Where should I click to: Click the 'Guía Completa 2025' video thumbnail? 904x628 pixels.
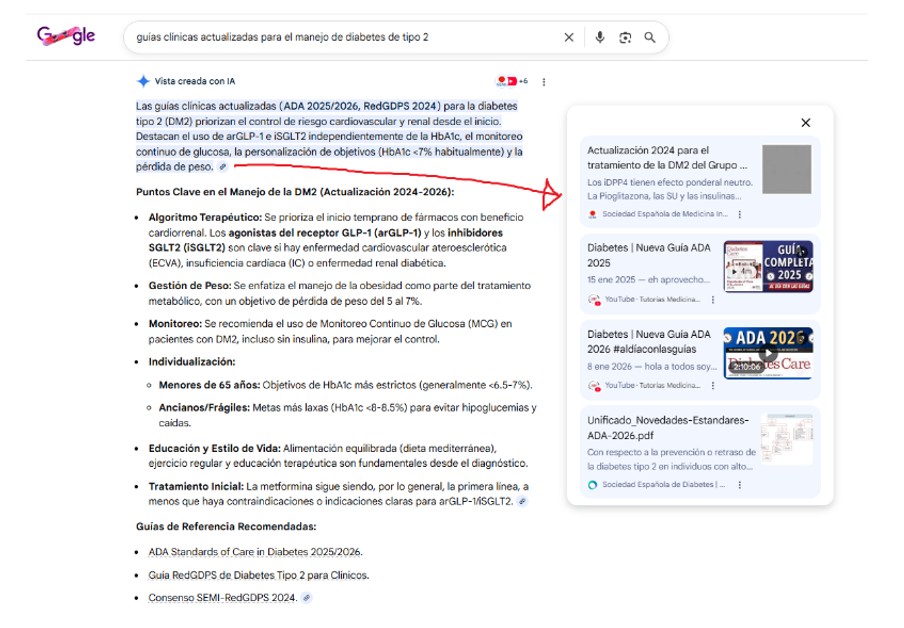coord(768,266)
